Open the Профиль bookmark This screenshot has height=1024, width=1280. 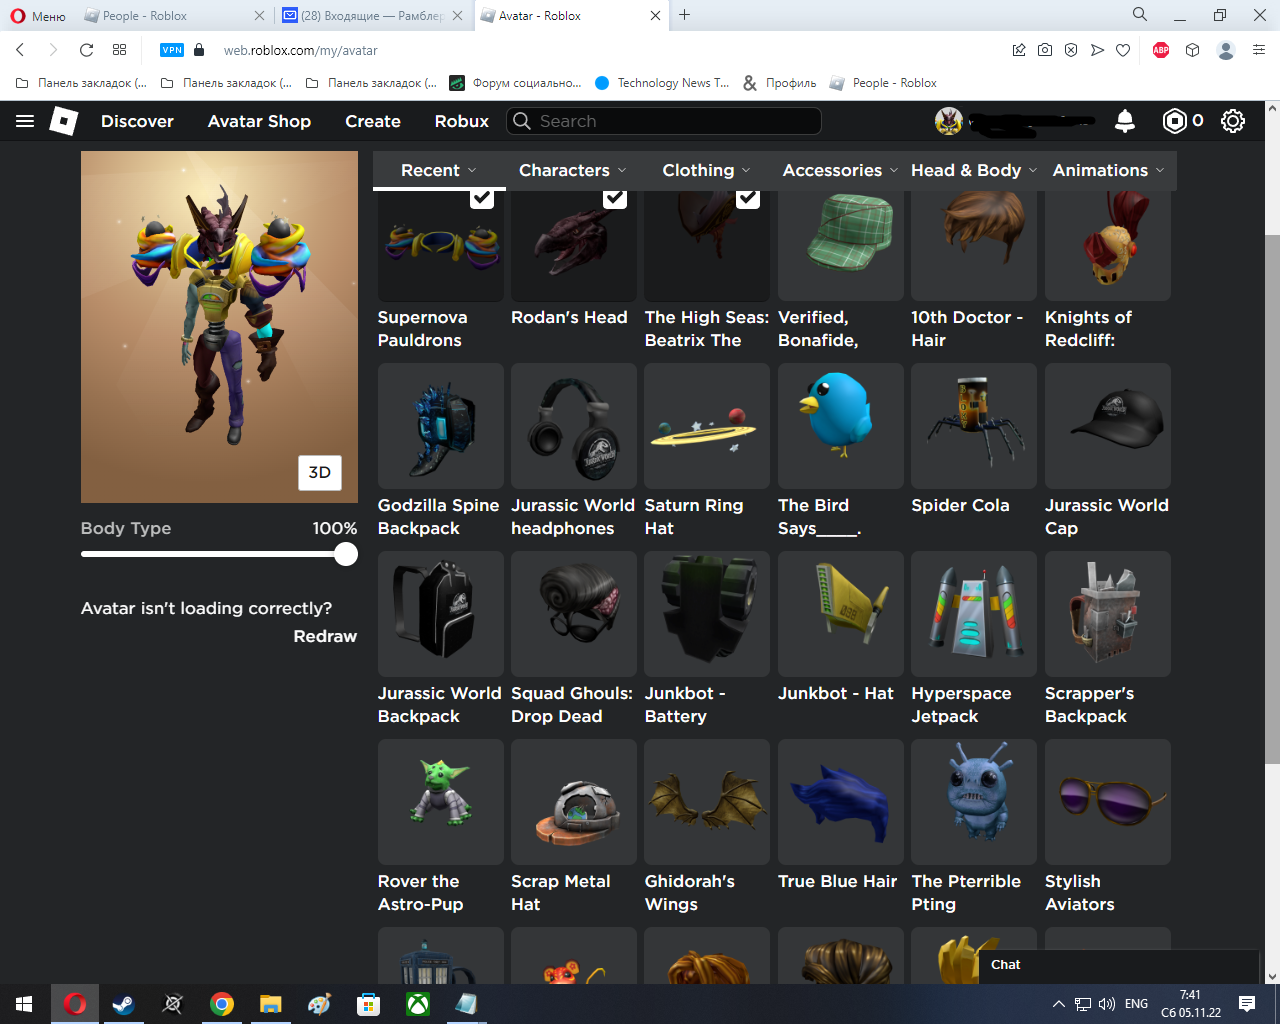[x=780, y=83]
